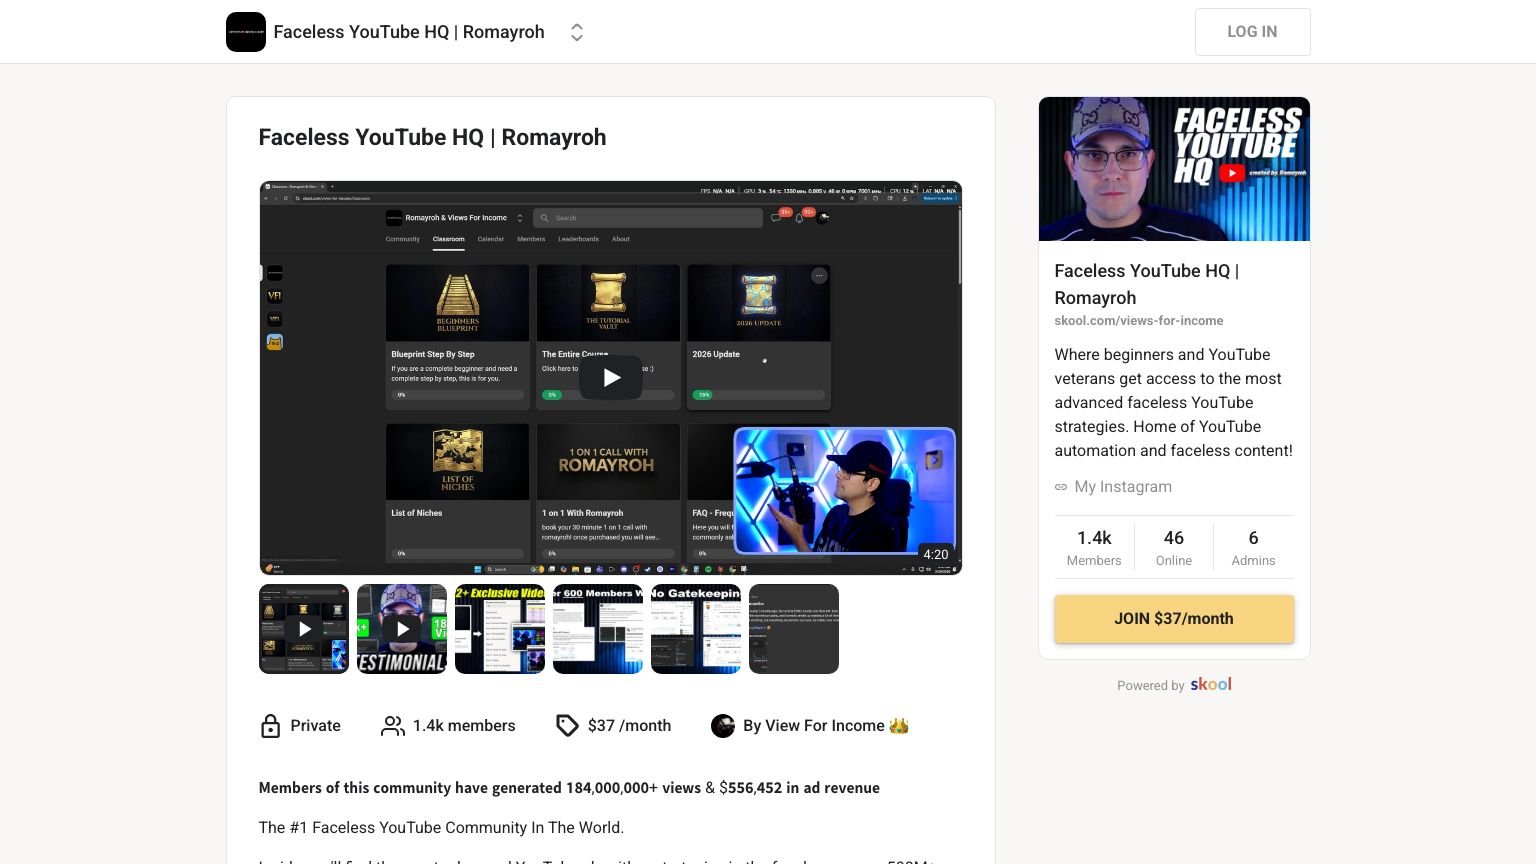Screen dimensions: 1536x864
Task: Click the 1.4k members text
Action: point(464,726)
